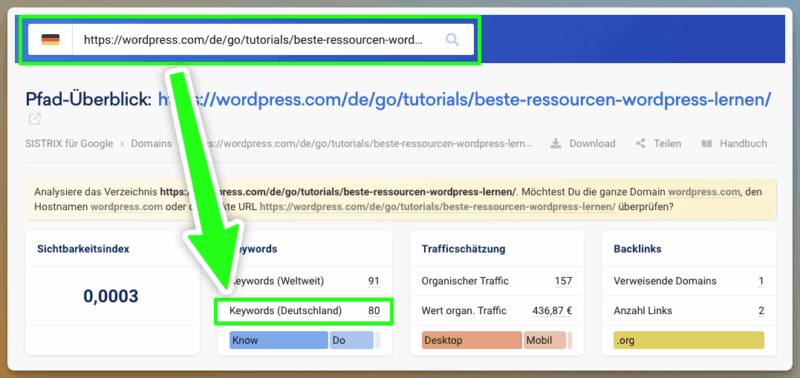Click the Teilen share icon
This screenshot has width=800, height=378.
click(641, 144)
